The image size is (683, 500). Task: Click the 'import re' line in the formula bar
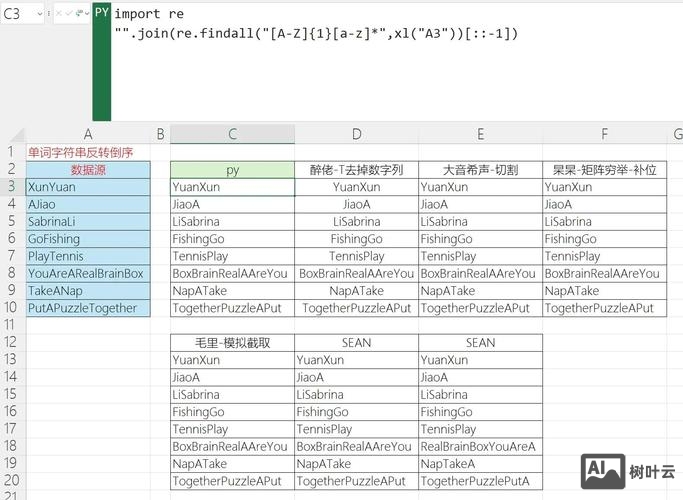click(149, 14)
